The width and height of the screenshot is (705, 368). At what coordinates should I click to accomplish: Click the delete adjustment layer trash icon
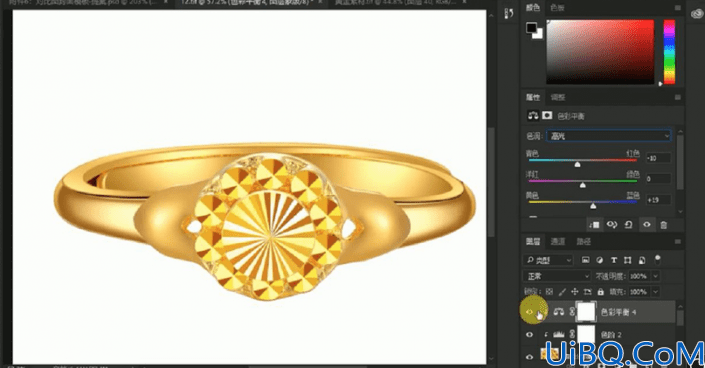664,224
